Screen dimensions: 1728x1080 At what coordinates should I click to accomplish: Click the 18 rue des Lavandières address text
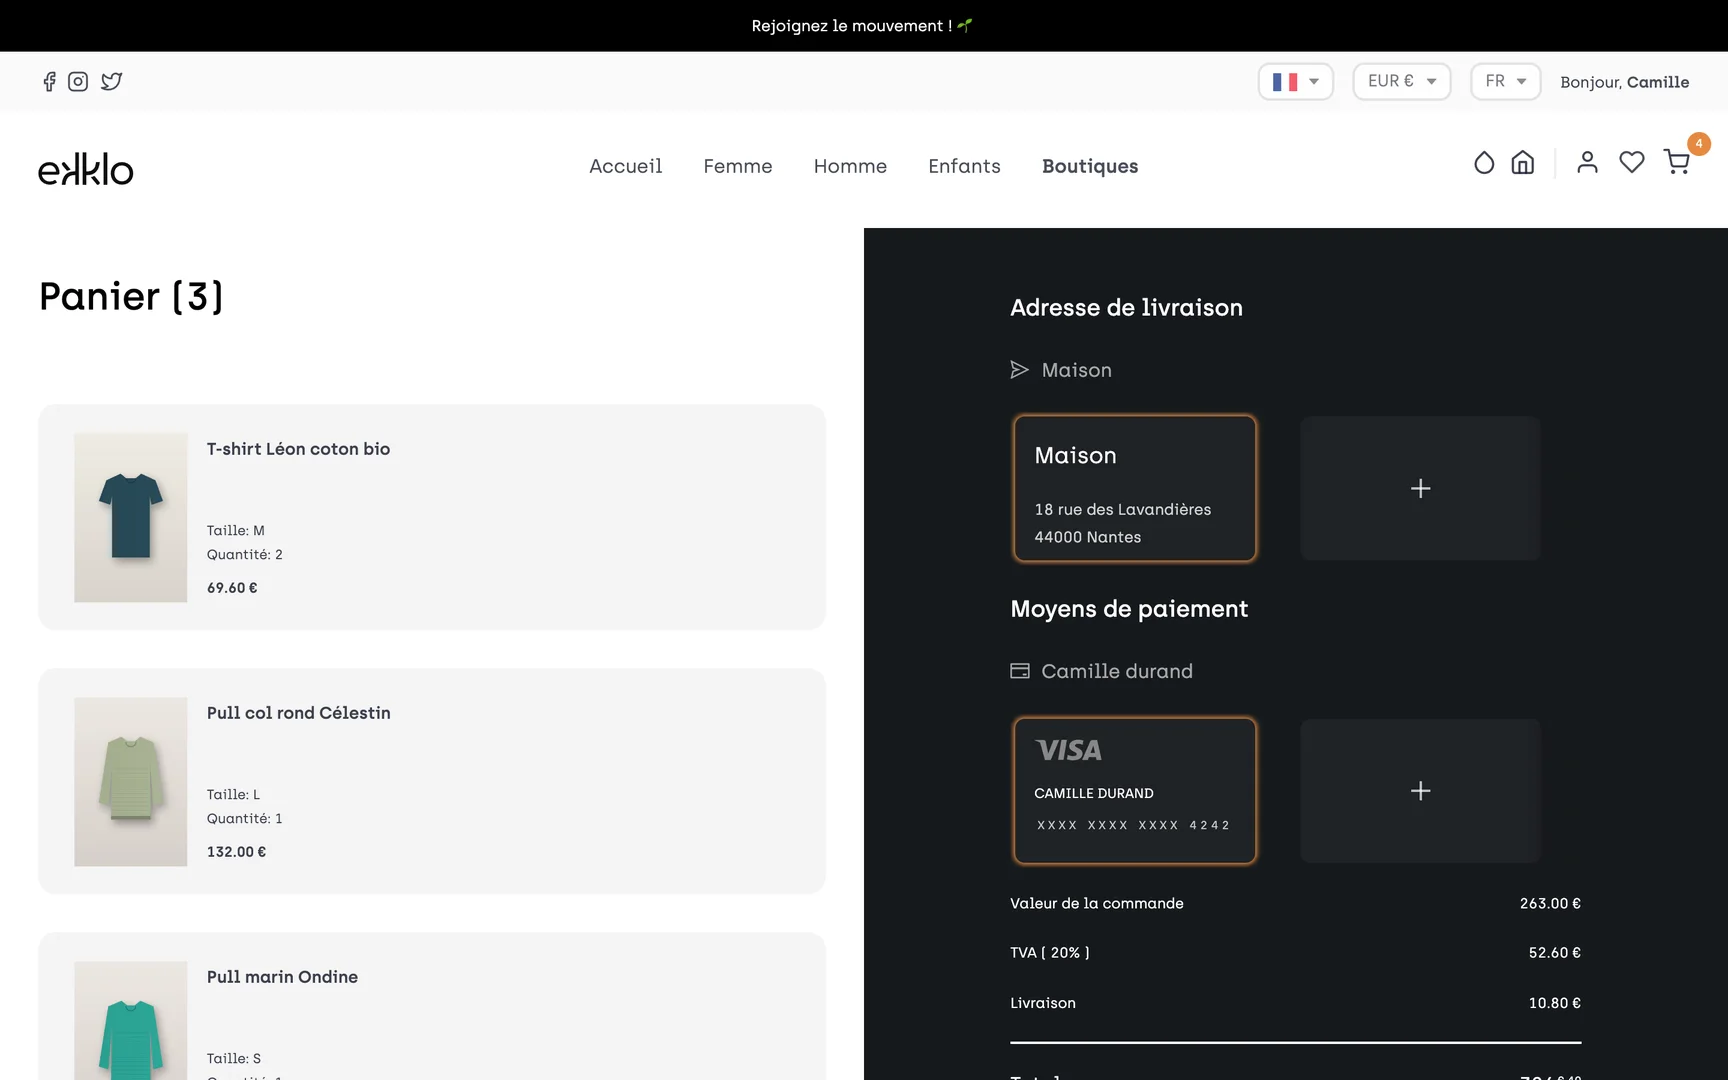click(x=1123, y=510)
